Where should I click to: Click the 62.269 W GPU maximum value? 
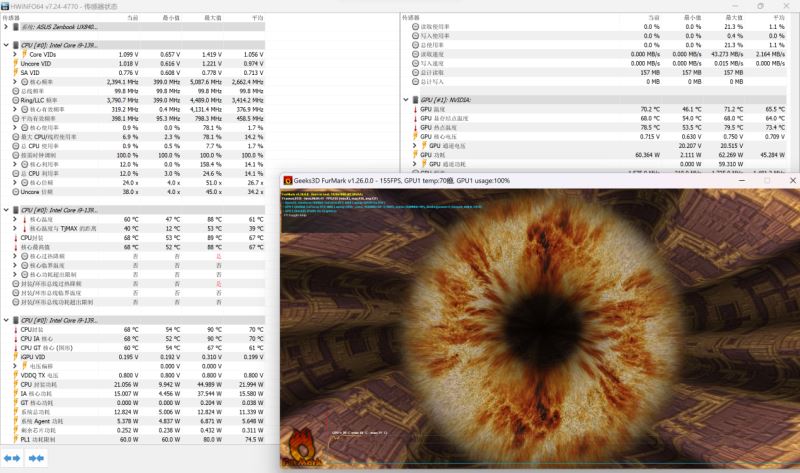pos(731,155)
